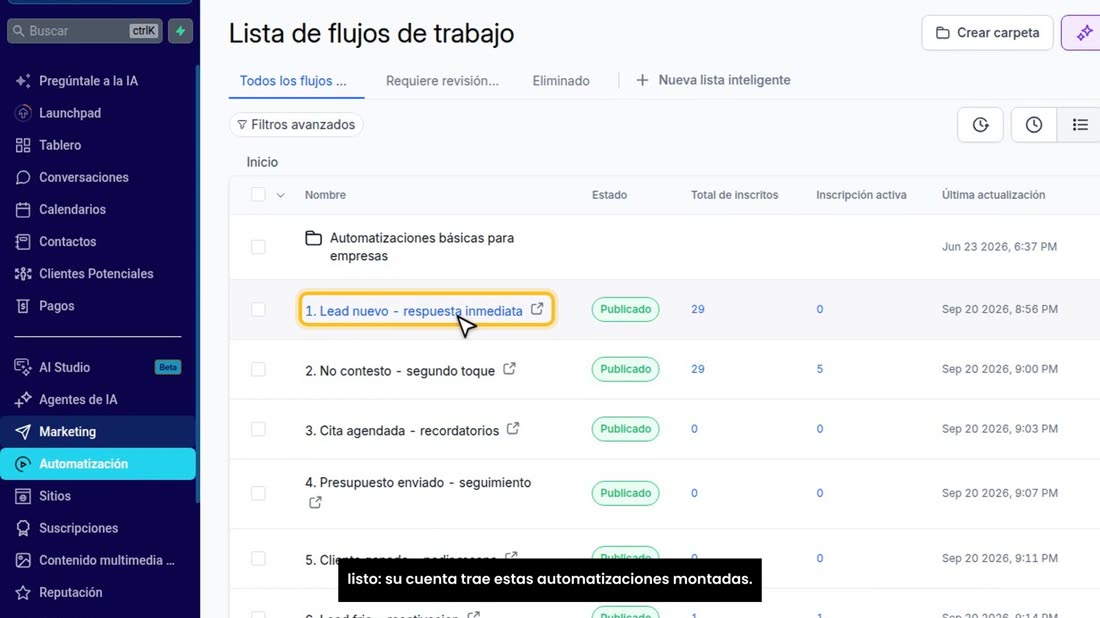Viewport: 1100px width, 618px height.
Task: Click the Suscripciones badge icon
Action: 23,528
